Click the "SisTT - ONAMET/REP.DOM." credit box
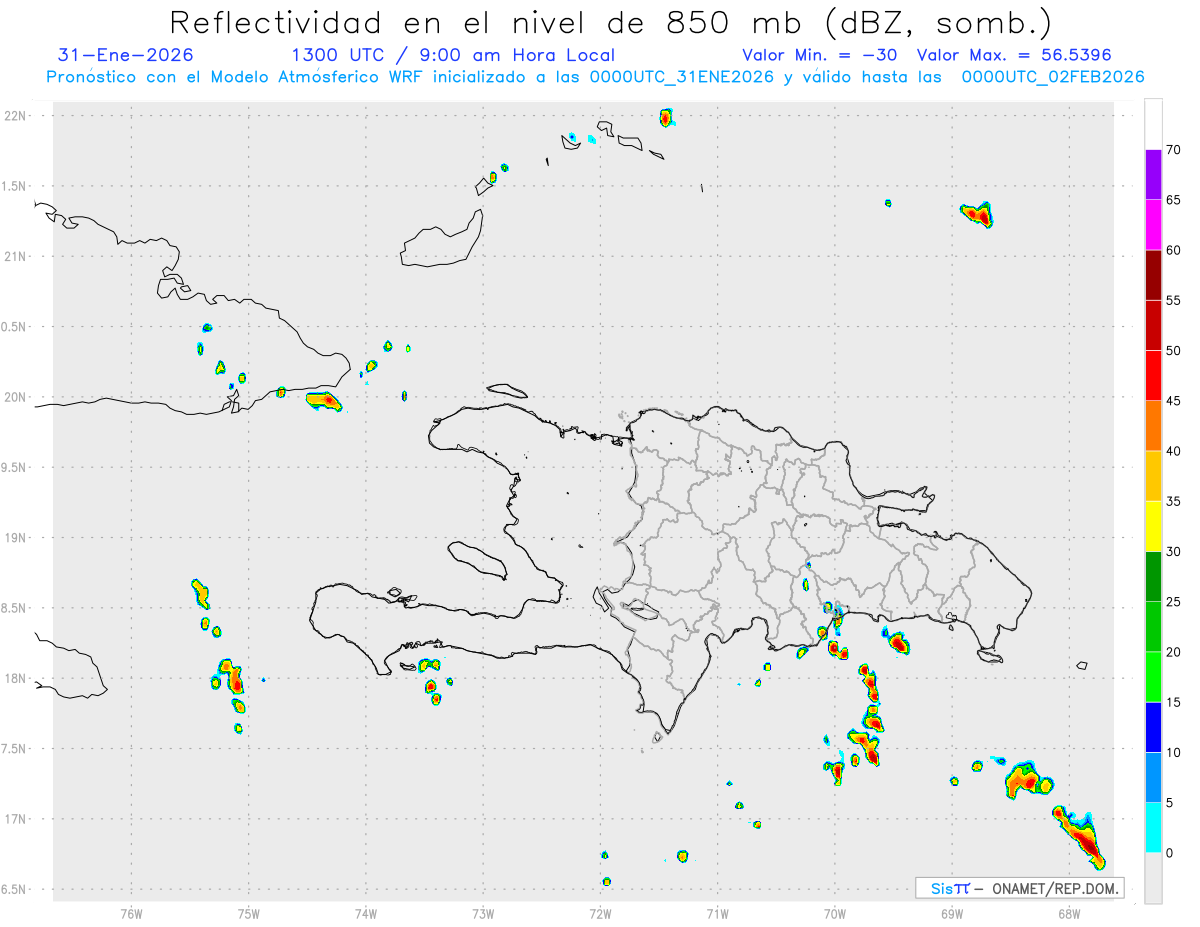The height and width of the screenshot is (927, 1200). pos(1019,888)
